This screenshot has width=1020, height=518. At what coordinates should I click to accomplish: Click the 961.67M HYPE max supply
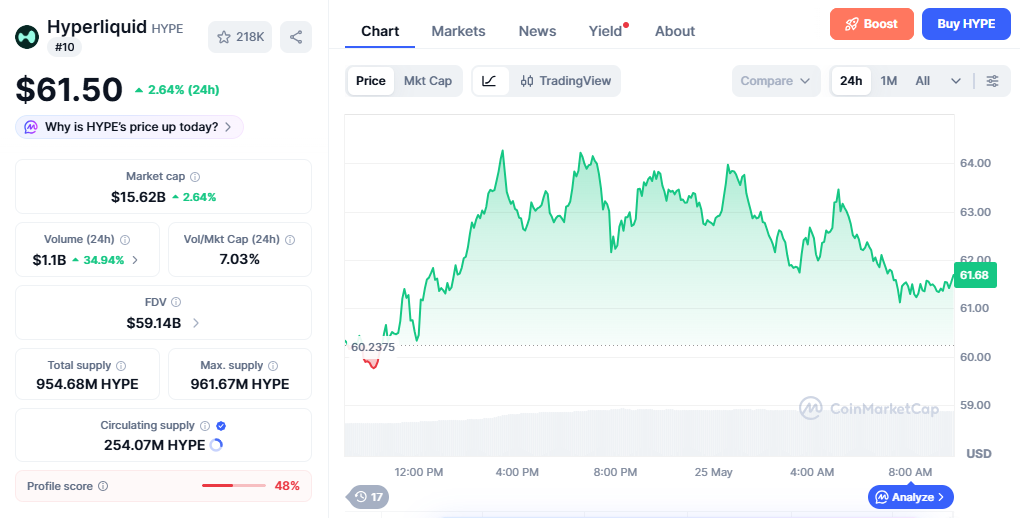click(x=240, y=384)
